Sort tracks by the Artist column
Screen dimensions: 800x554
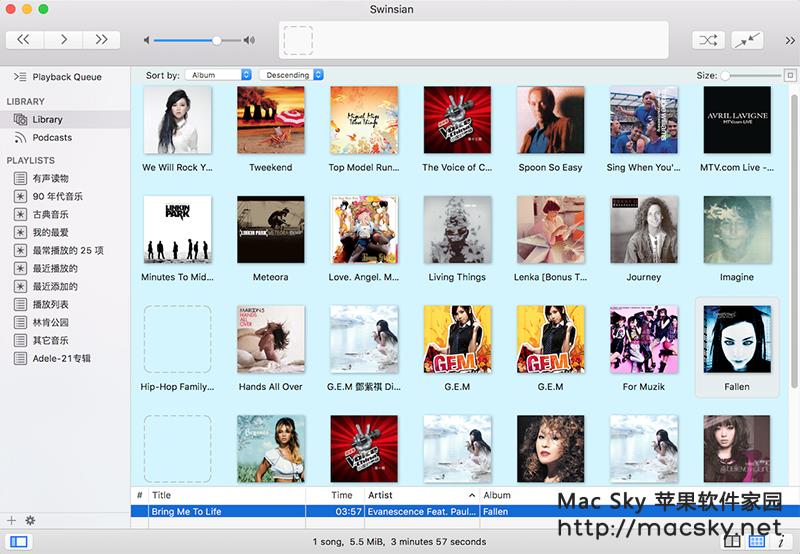pos(422,495)
